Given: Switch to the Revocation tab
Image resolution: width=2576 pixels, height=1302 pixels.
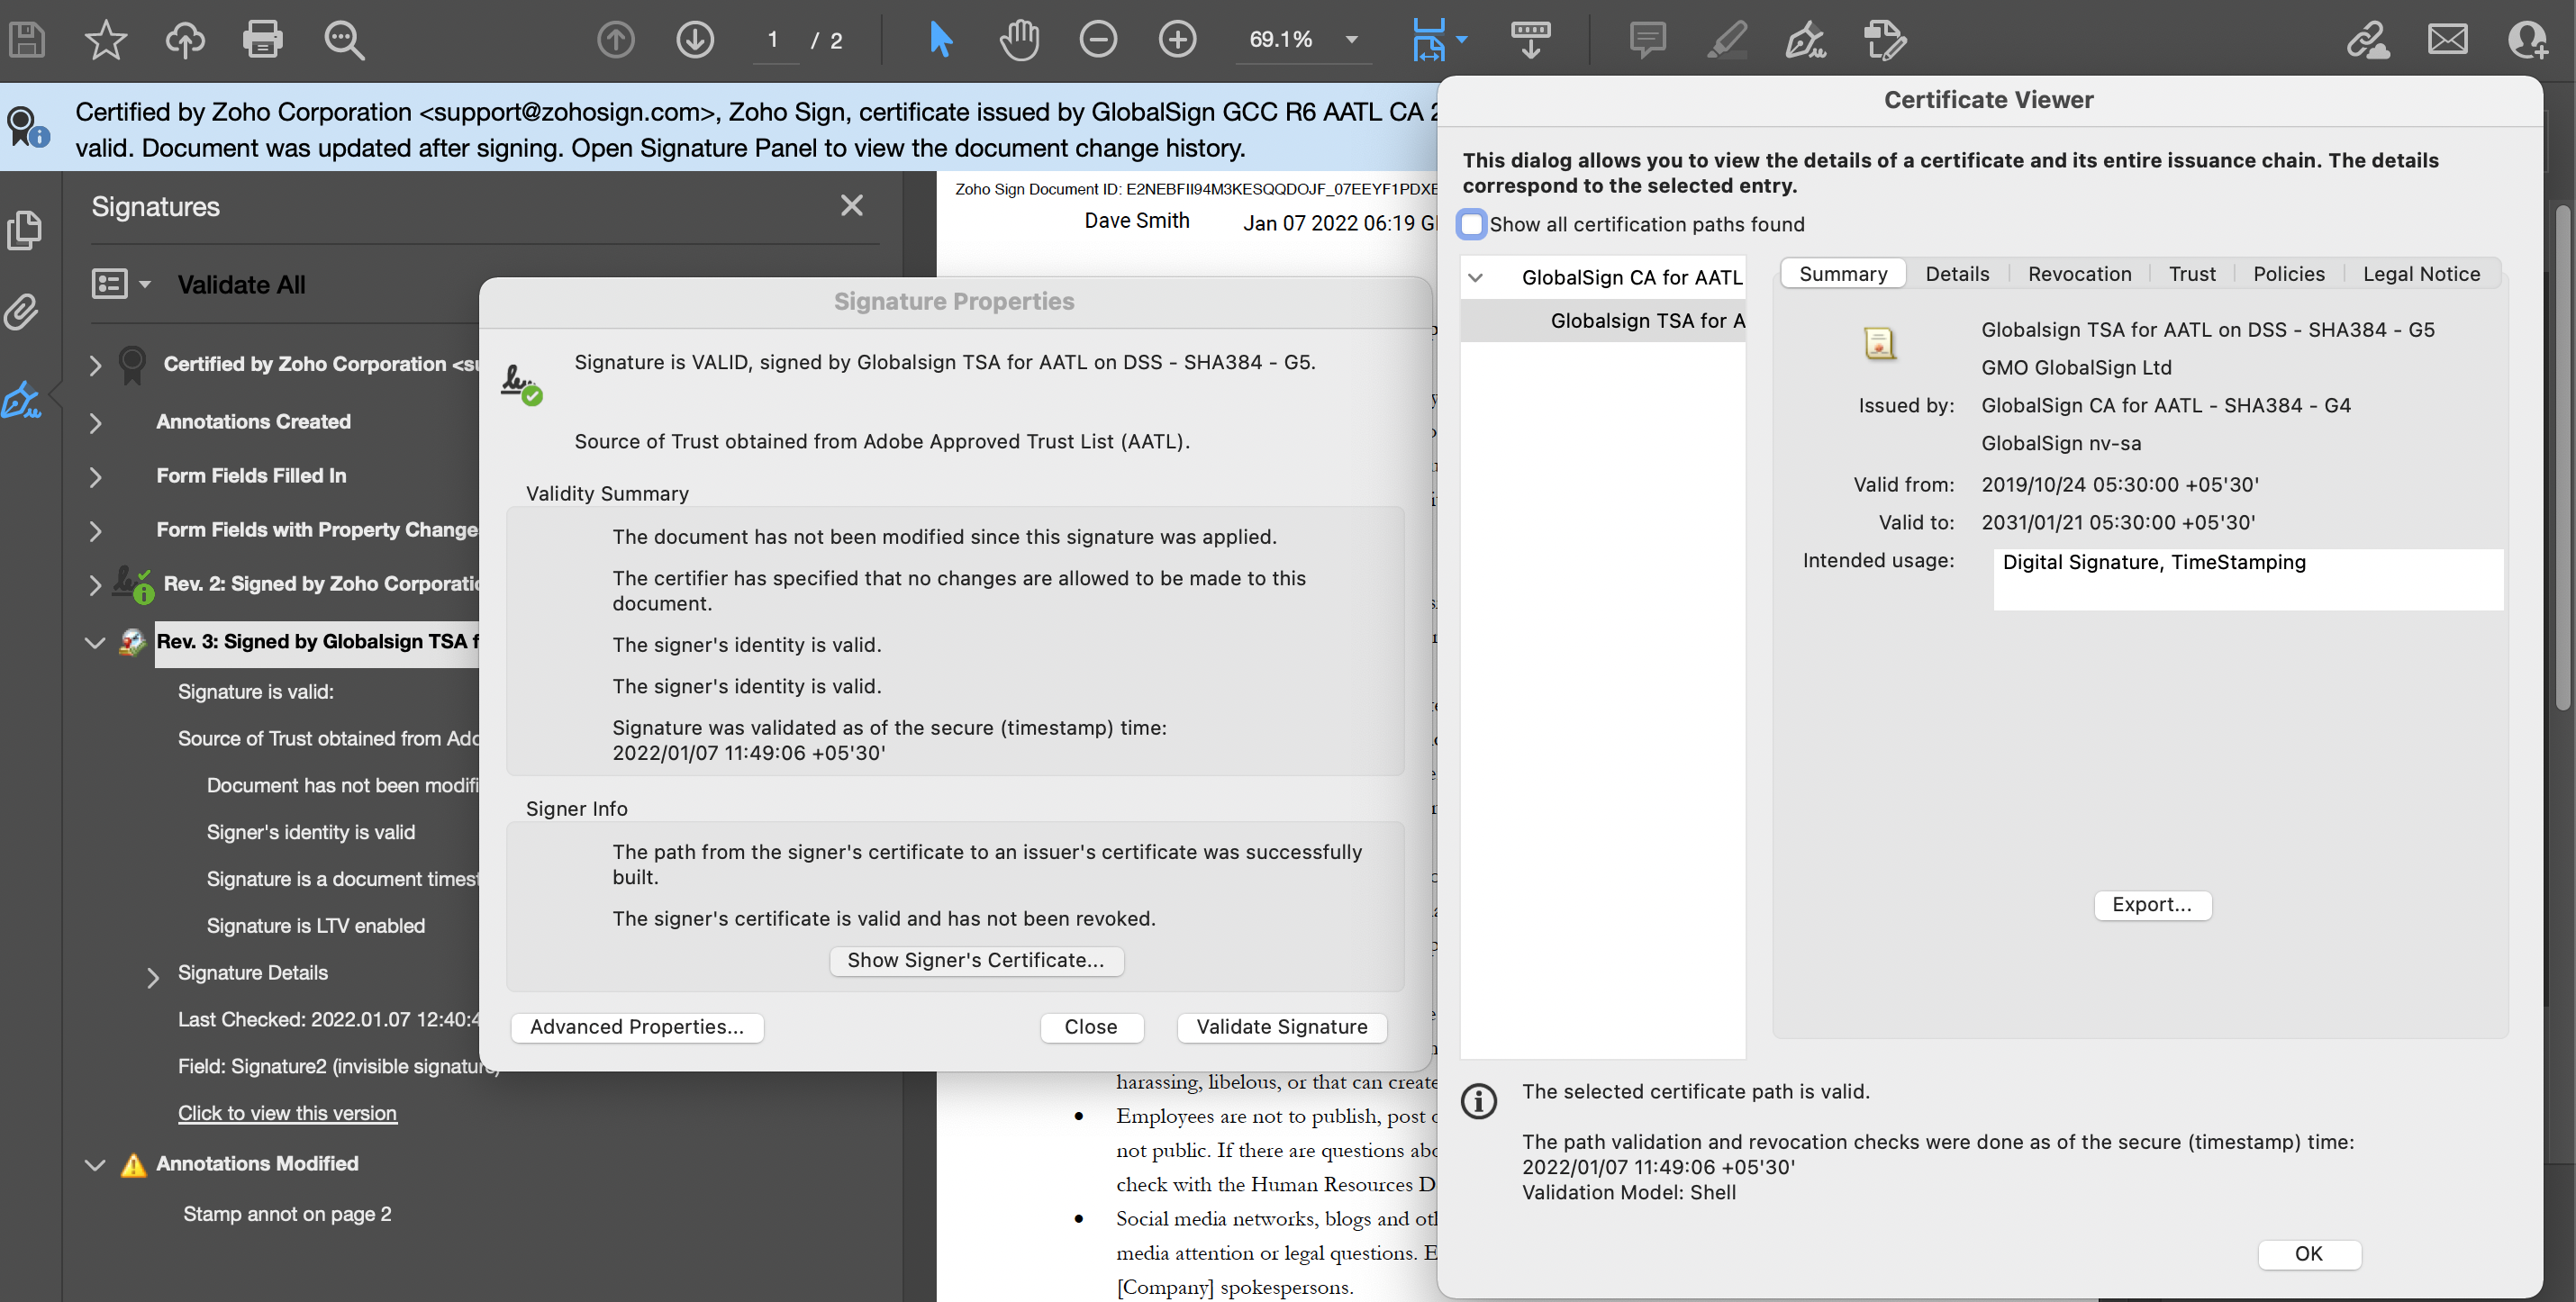Looking at the screenshot, I should coord(2079,274).
